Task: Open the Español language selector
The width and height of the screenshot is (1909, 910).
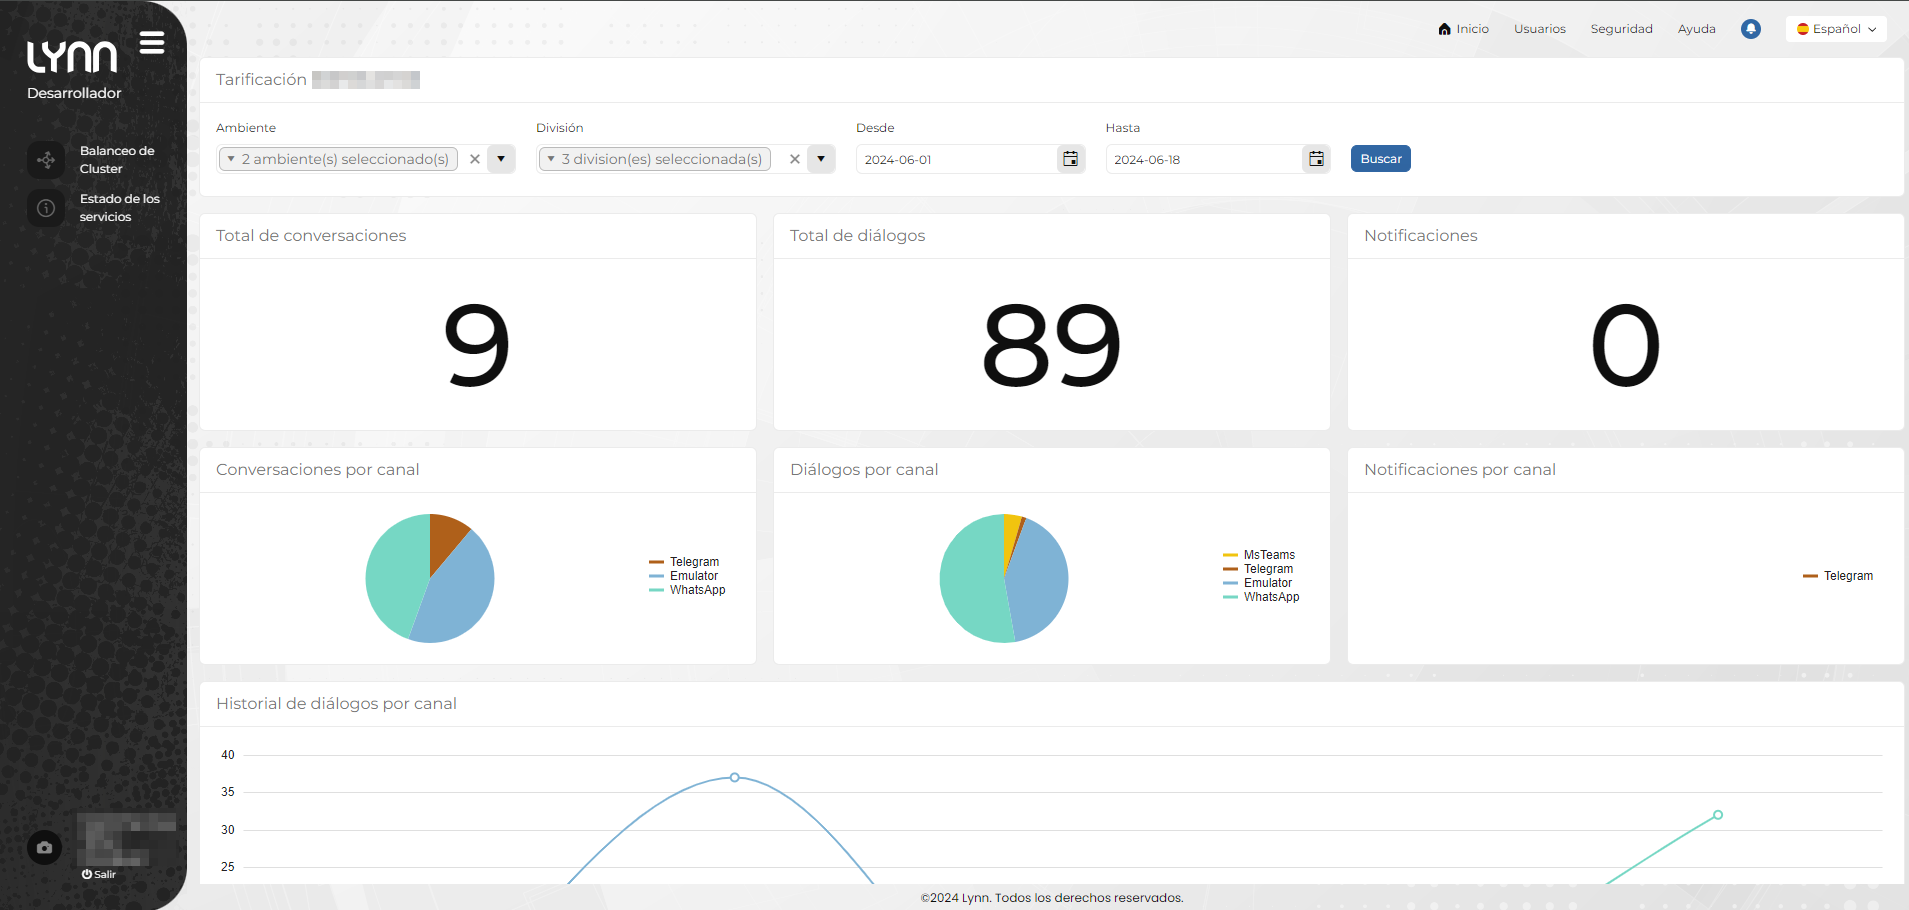Action: [1836, 29]
